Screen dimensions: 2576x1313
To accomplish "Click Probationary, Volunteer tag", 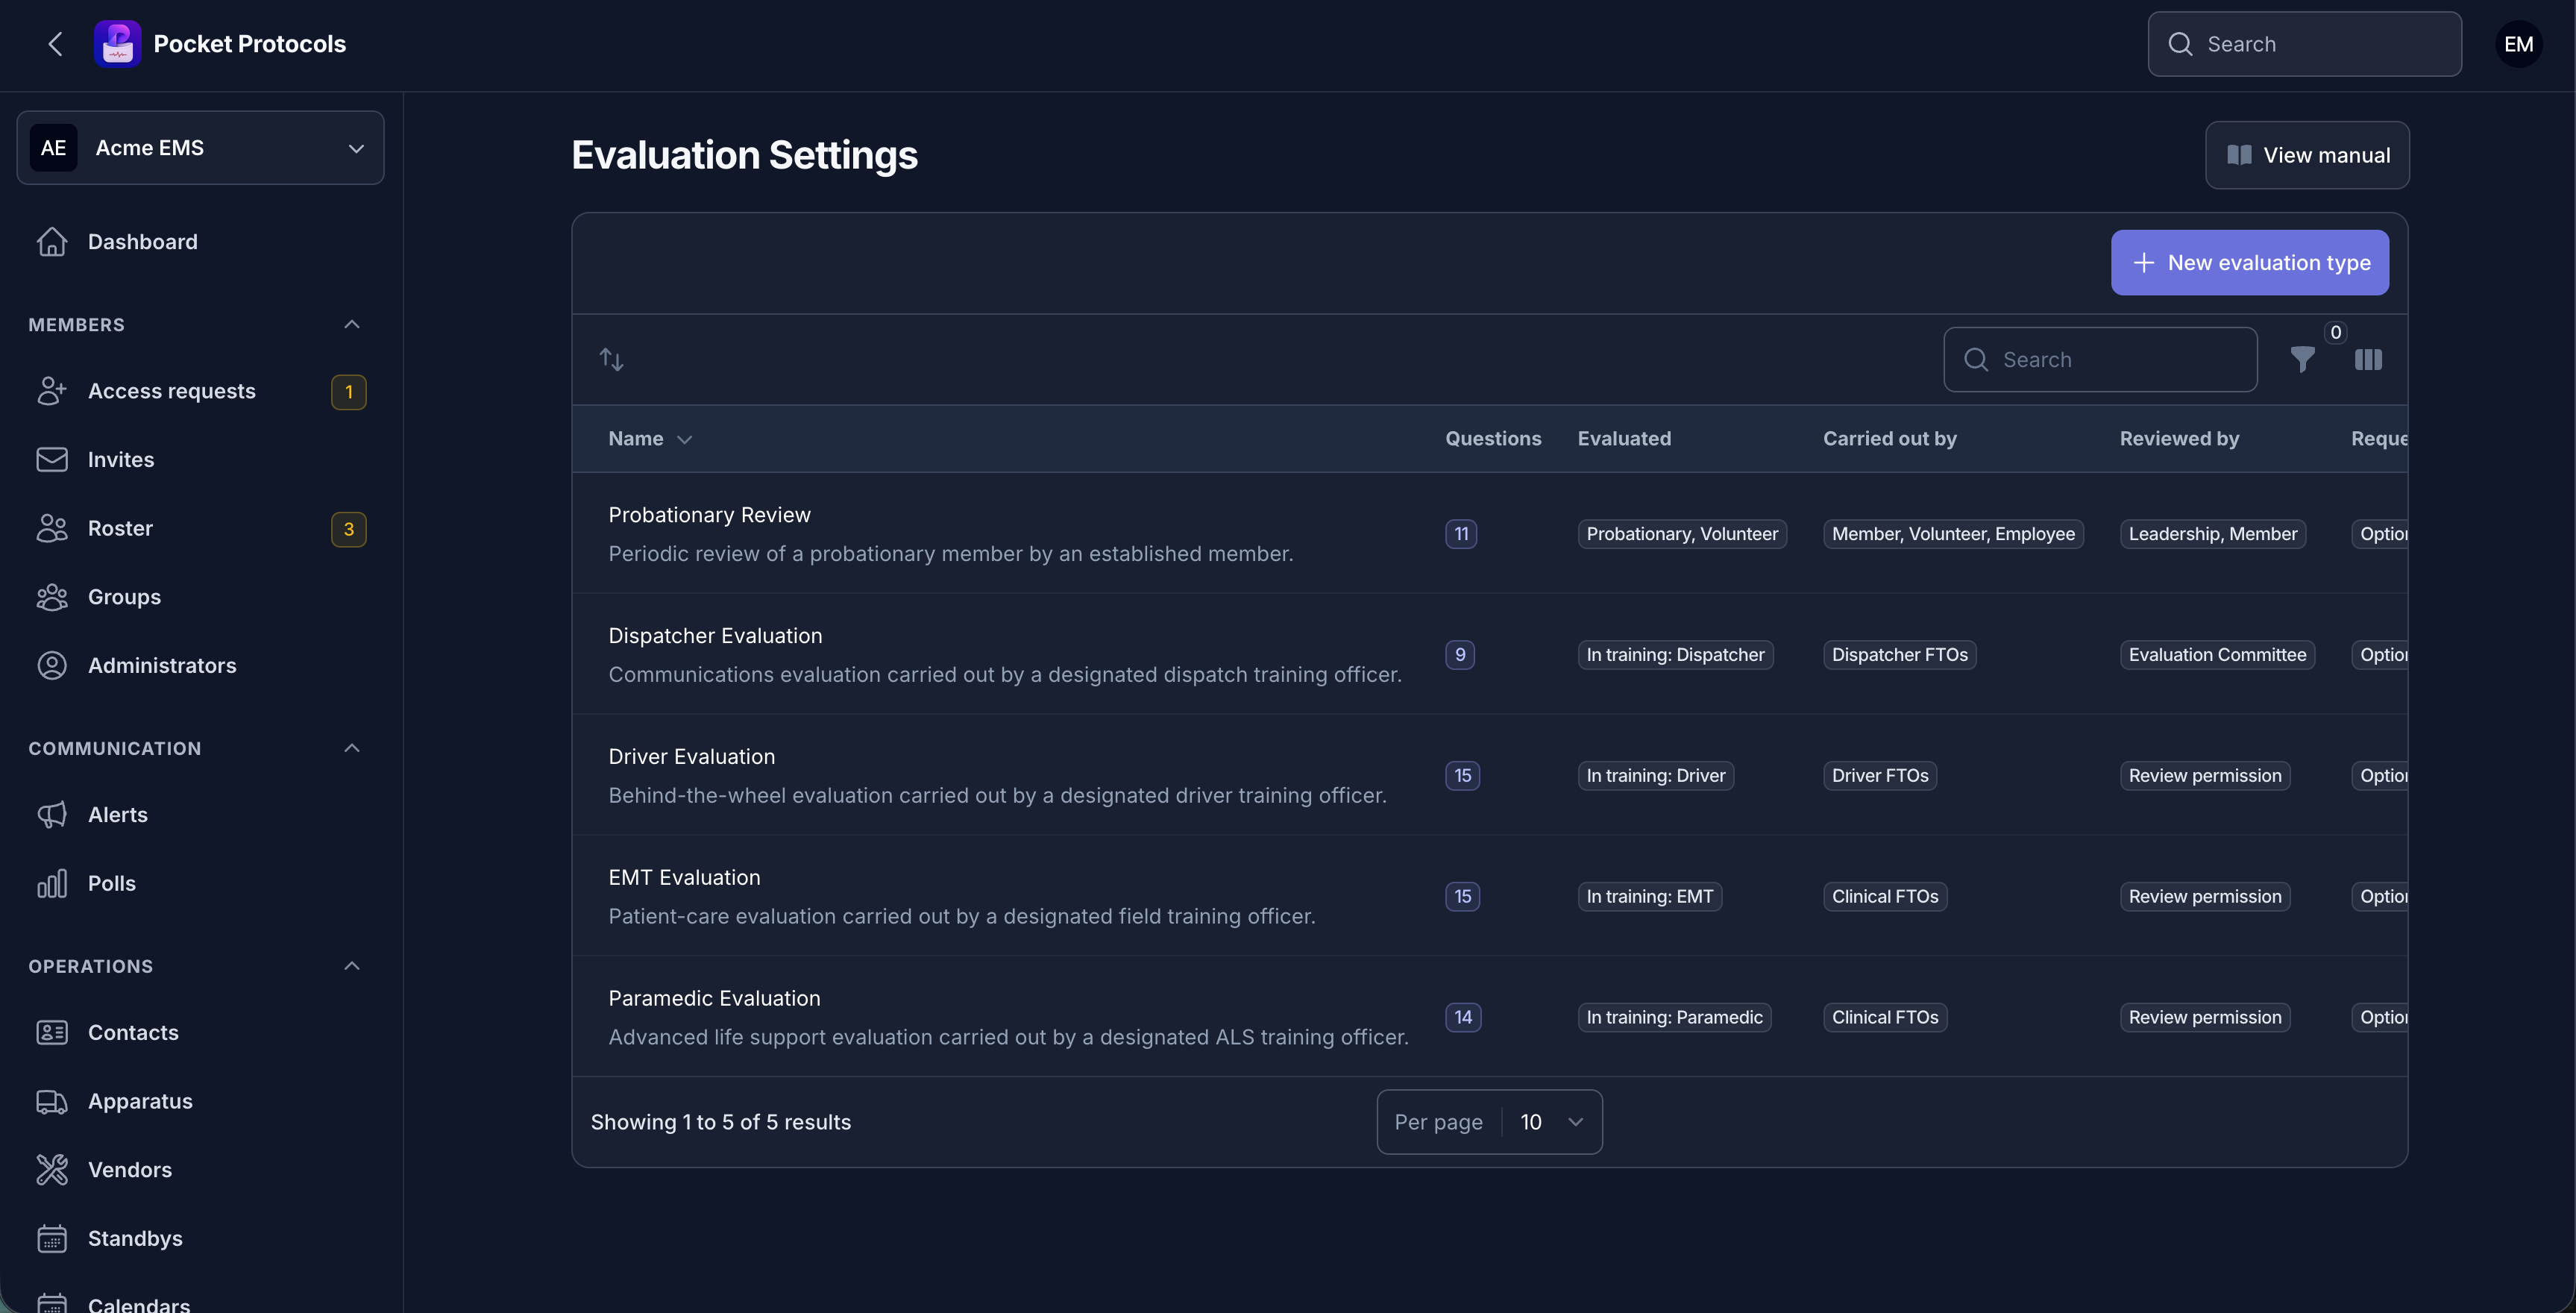I will click(1682, 534).
